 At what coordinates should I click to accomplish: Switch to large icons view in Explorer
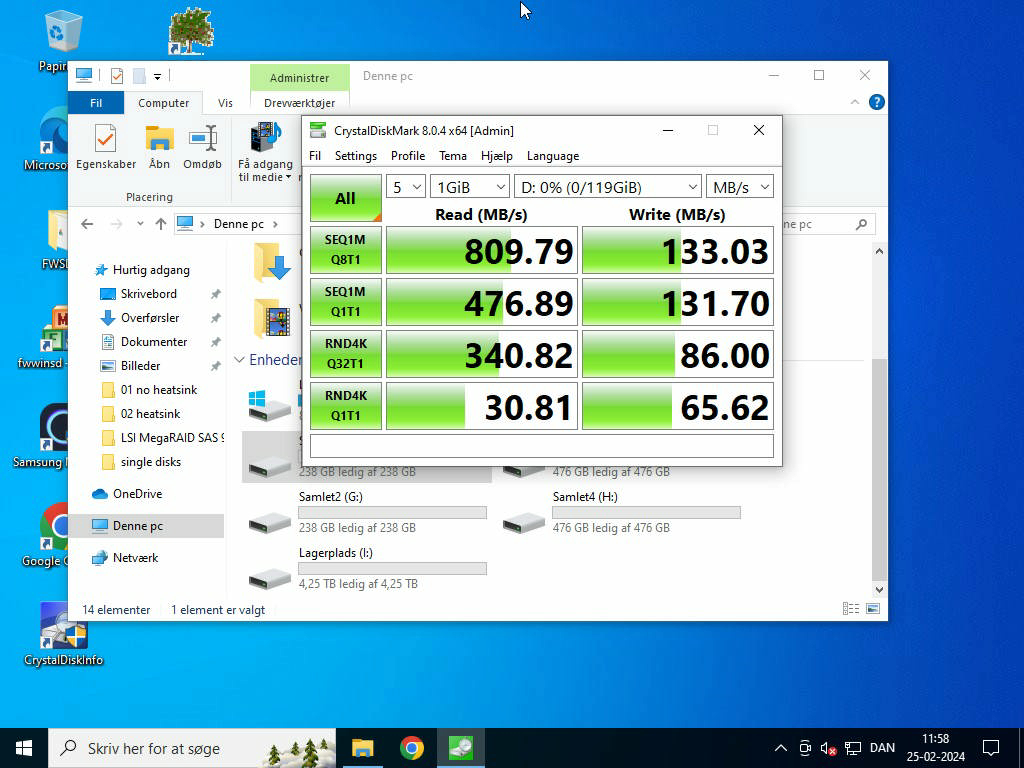pyautogui.click(x=873, y=609)
